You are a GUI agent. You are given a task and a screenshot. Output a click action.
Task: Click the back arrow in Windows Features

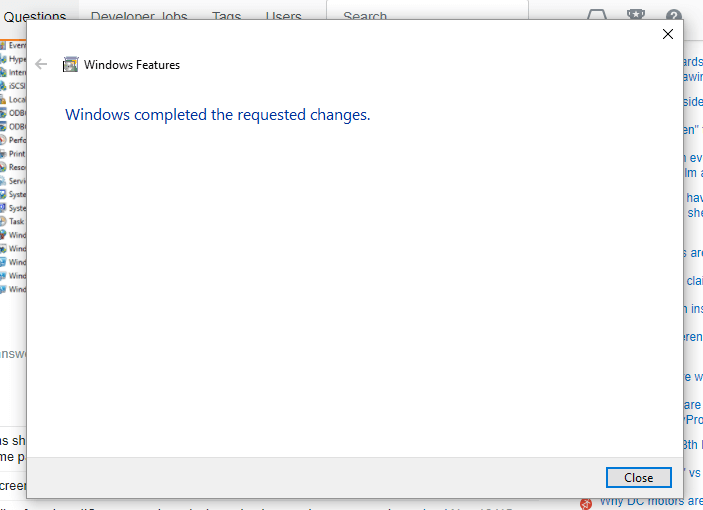pyautogui.click(x=41, y=65)
